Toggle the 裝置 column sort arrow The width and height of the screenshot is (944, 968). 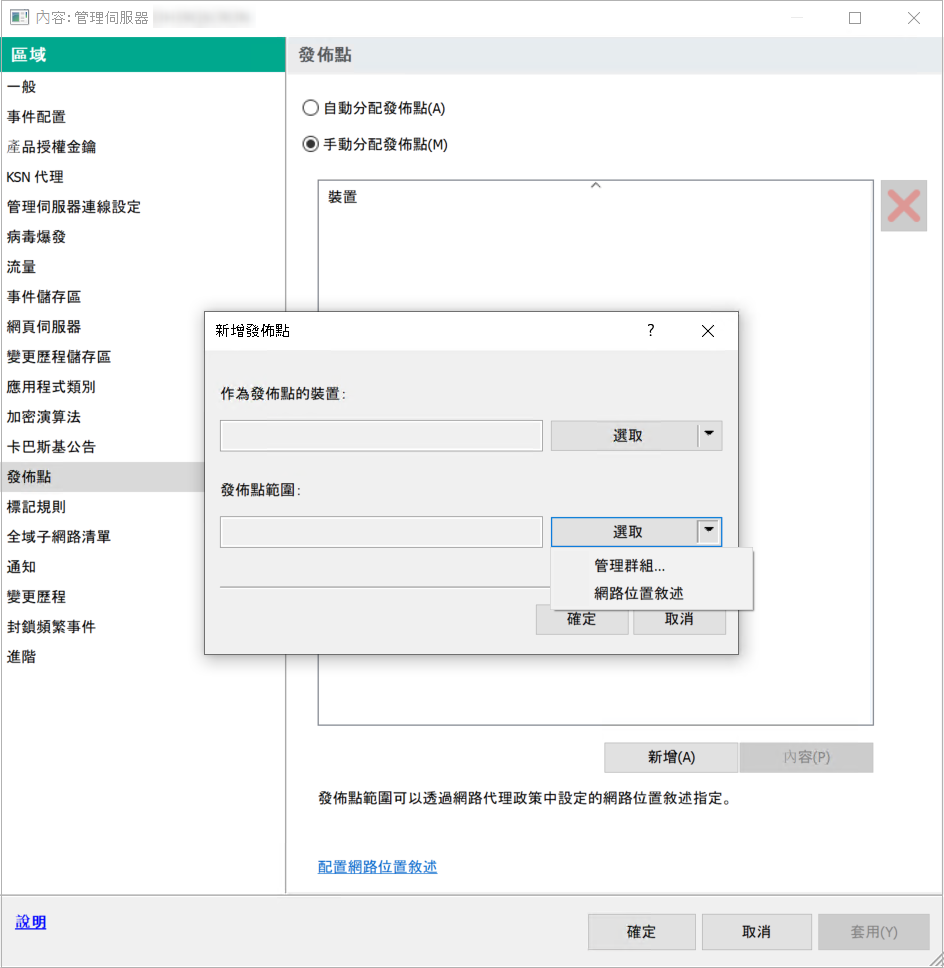point(595,185)
